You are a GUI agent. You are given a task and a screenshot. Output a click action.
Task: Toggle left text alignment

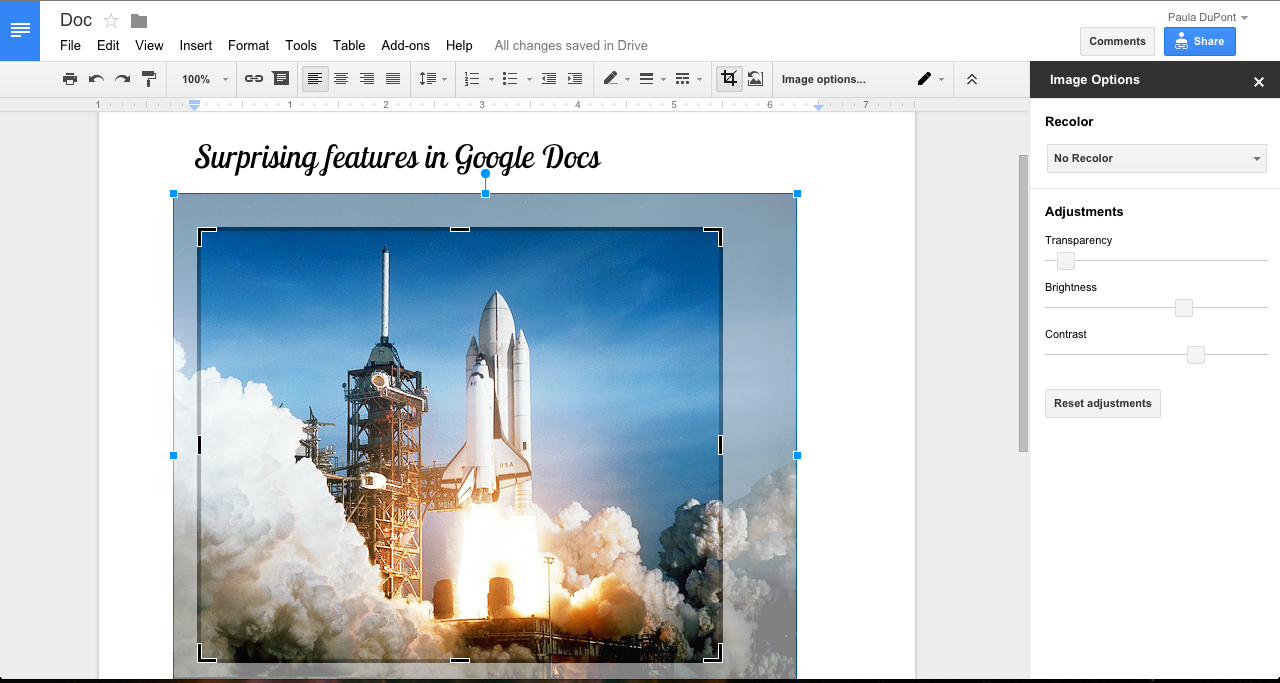pos(315,79)
